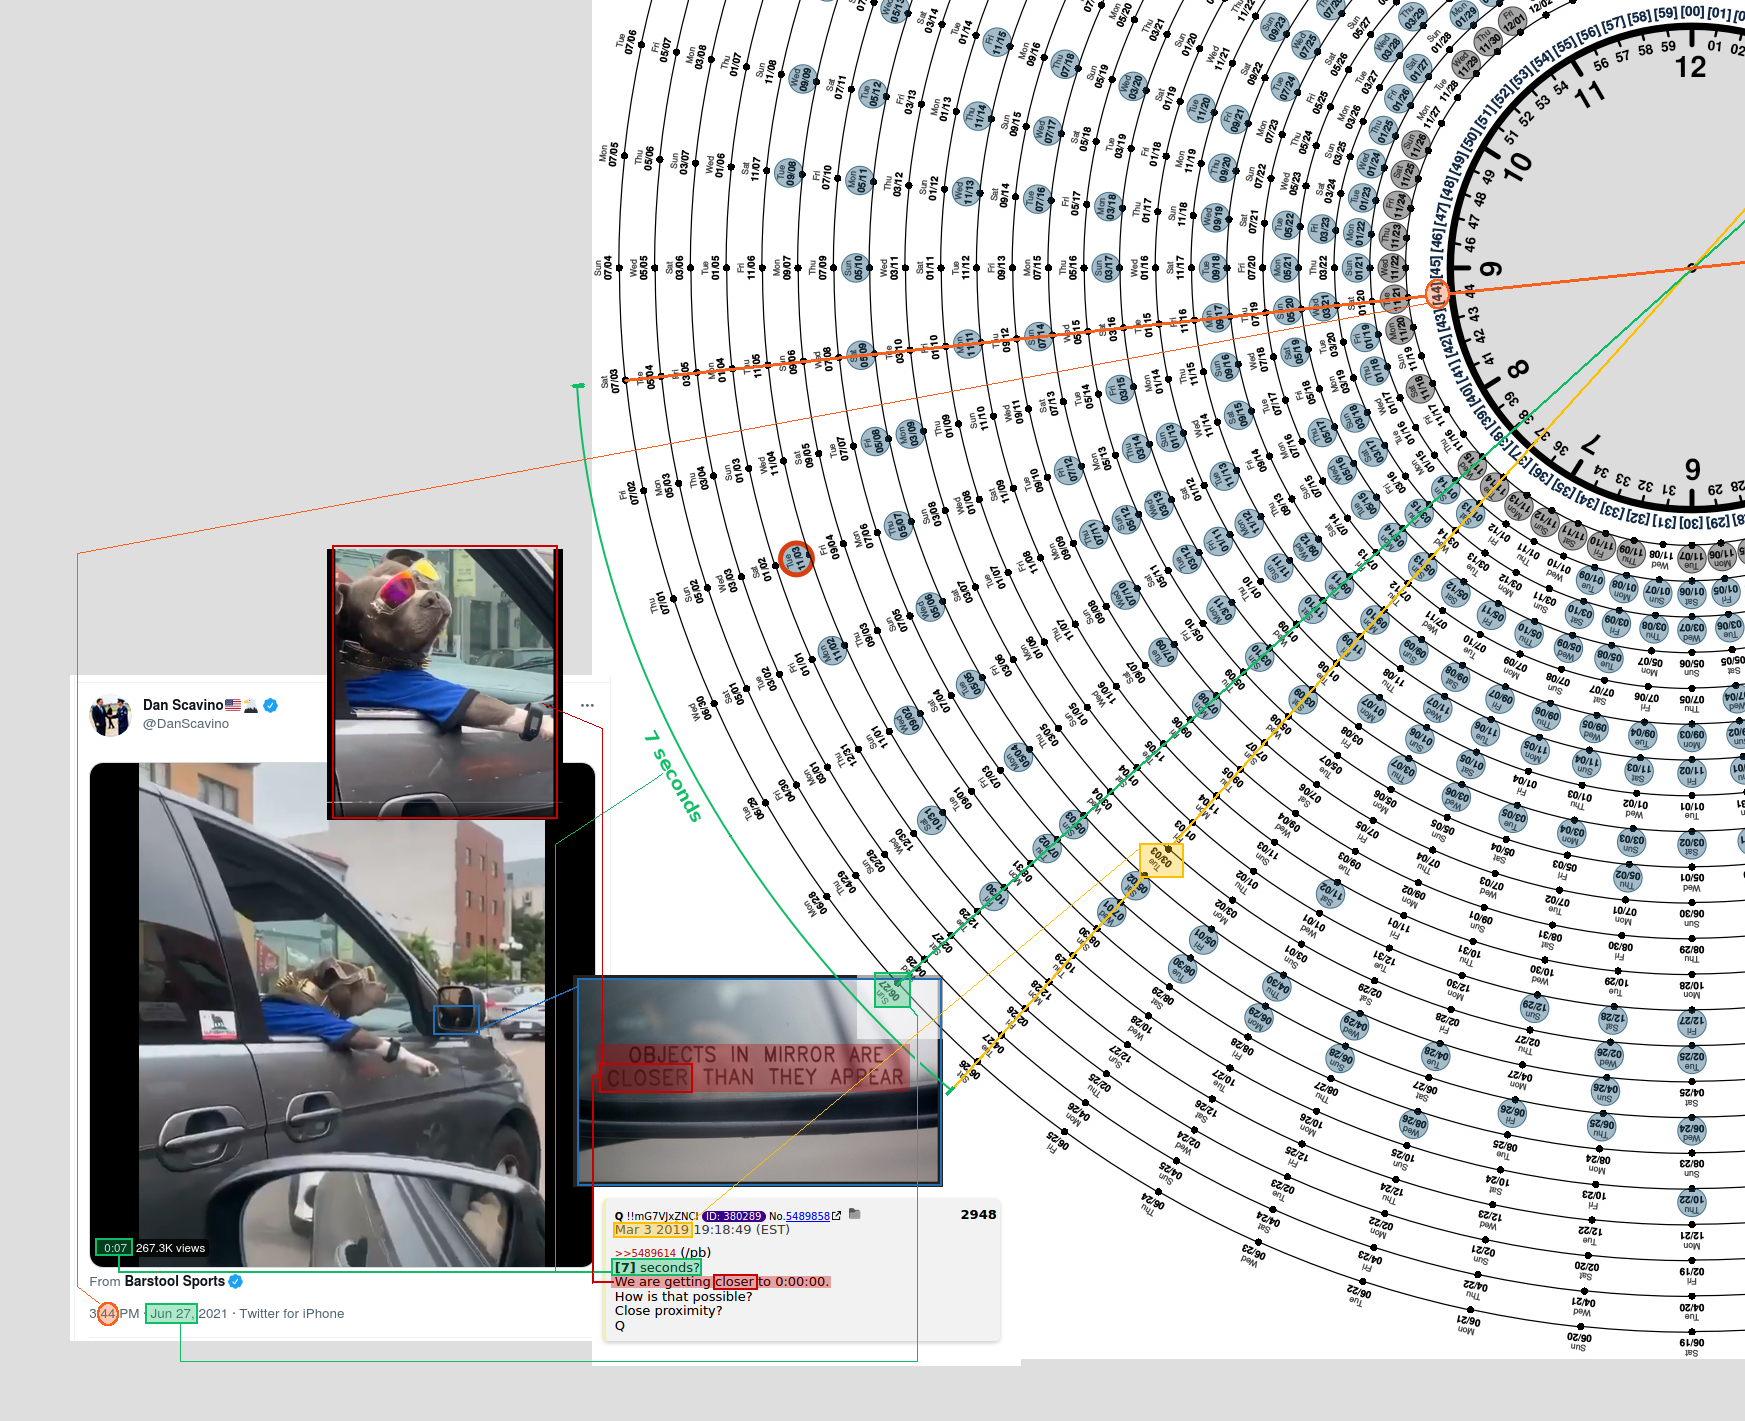Click the blue verified badge beside Dan Scavino
This screenshot has width=1745, height=1421.
[x=270, y=705]
